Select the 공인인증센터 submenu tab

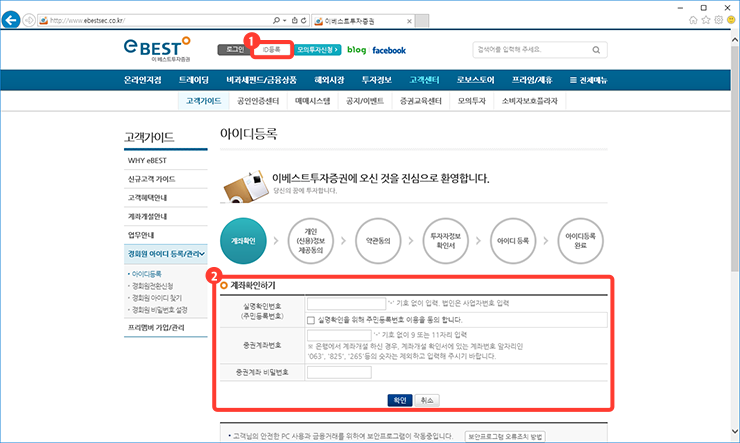258,101
